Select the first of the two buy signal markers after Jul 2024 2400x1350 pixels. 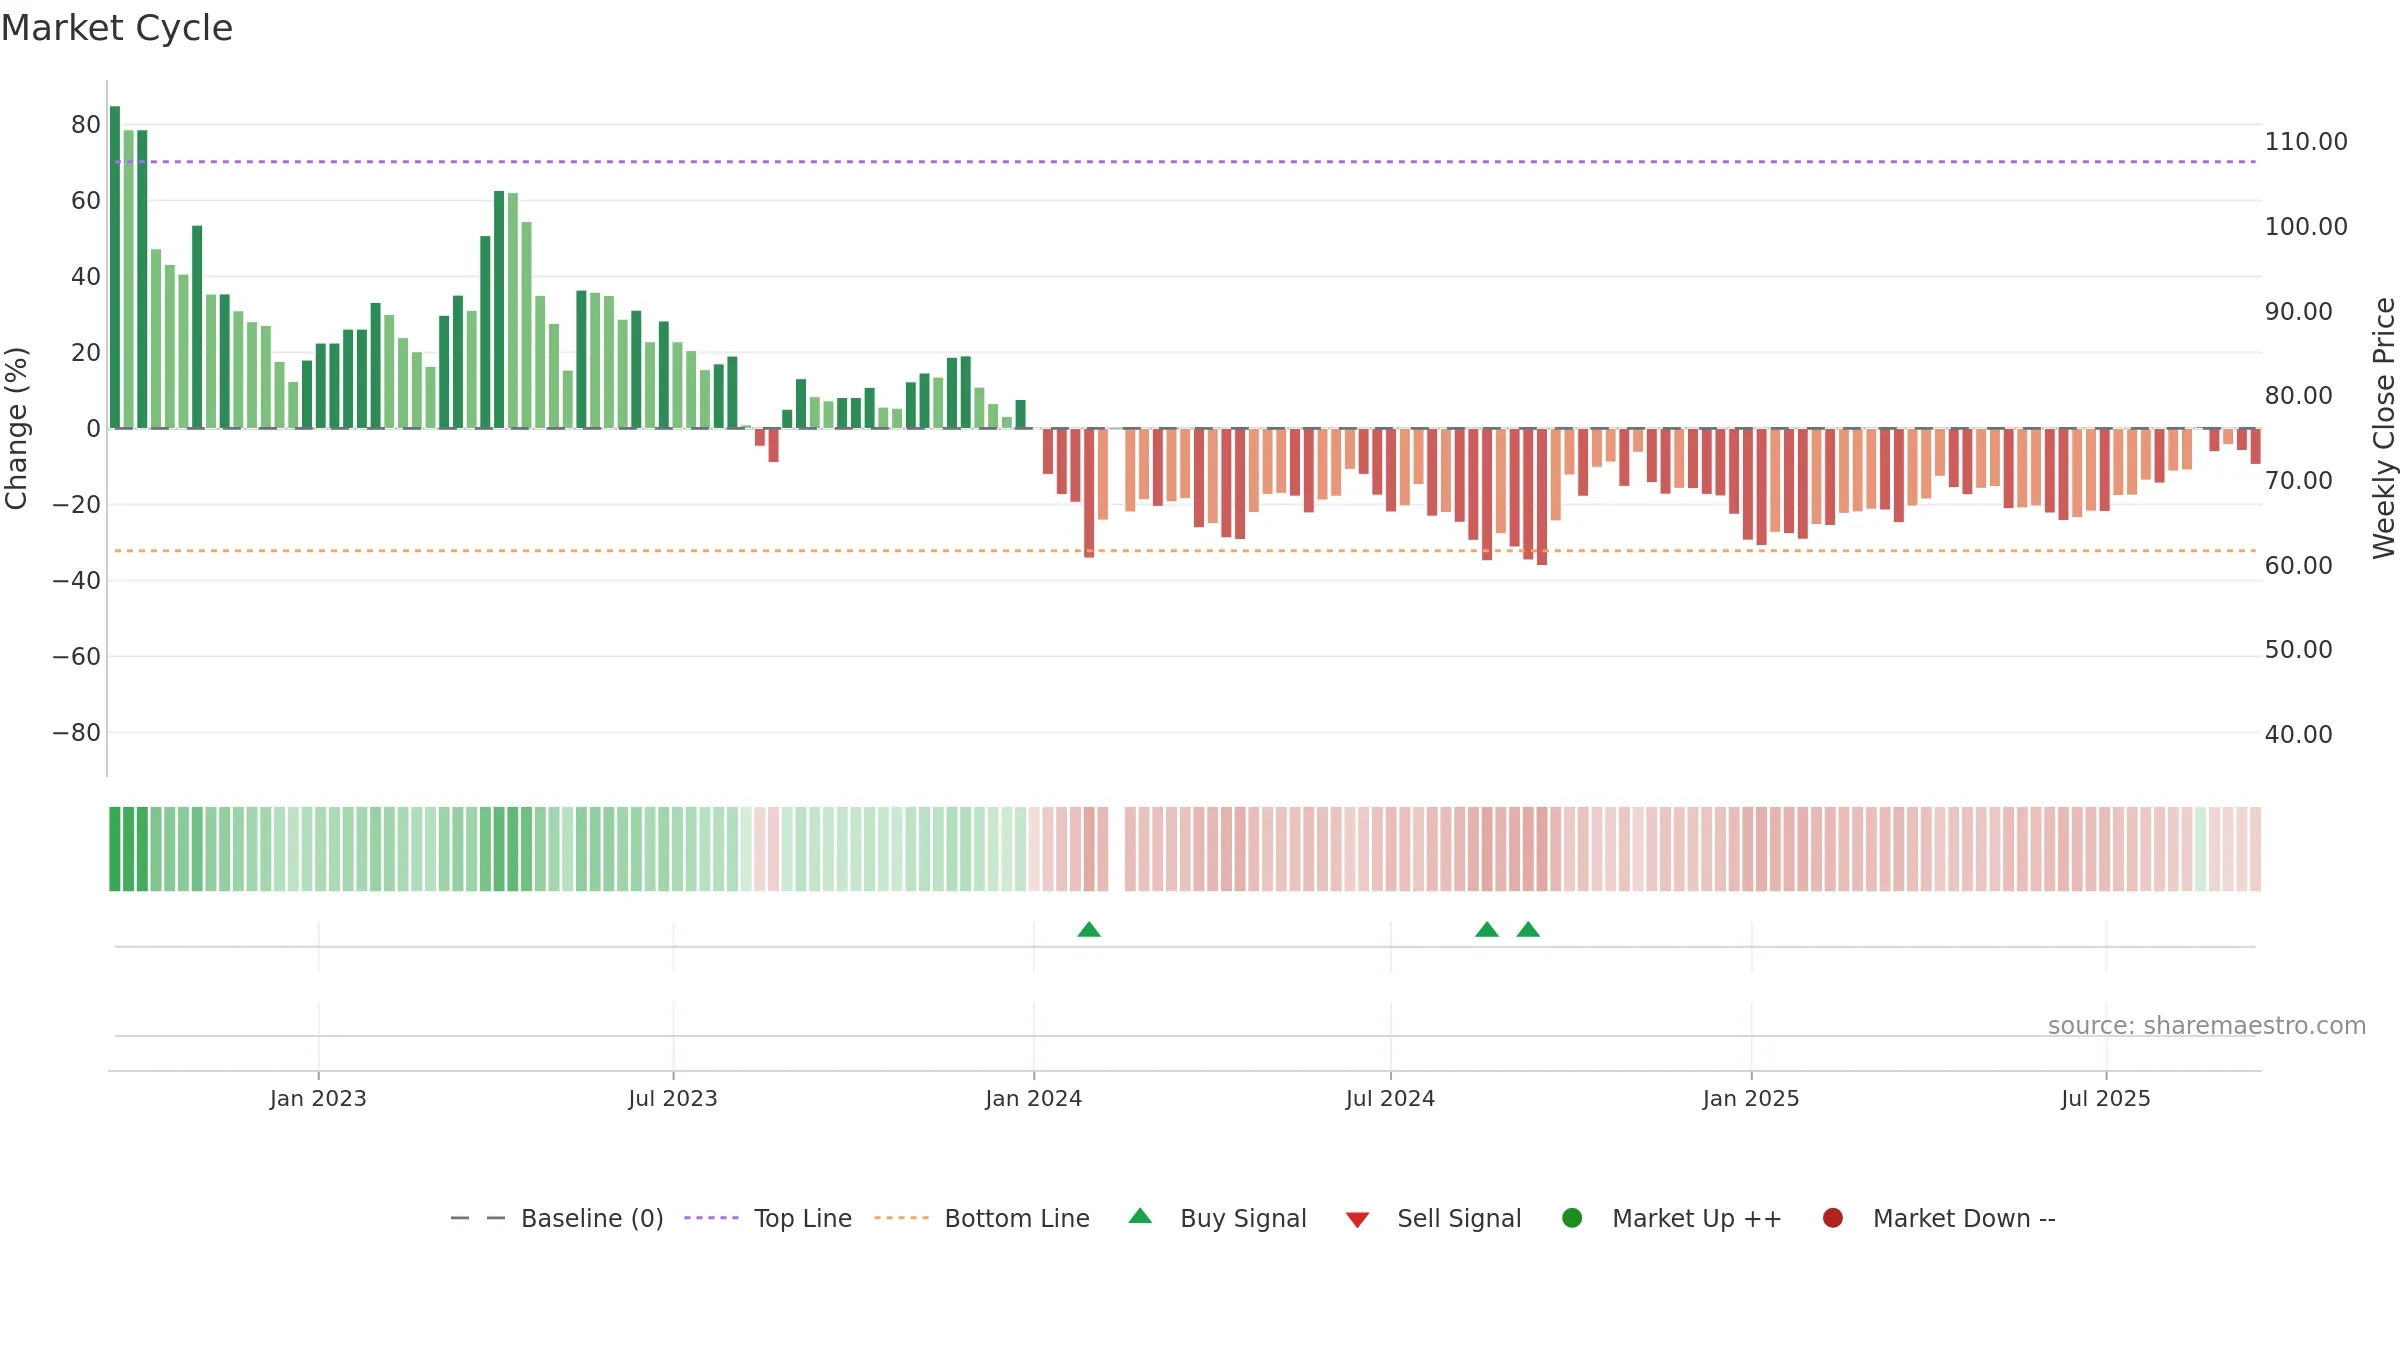(x=1487, y=930)
